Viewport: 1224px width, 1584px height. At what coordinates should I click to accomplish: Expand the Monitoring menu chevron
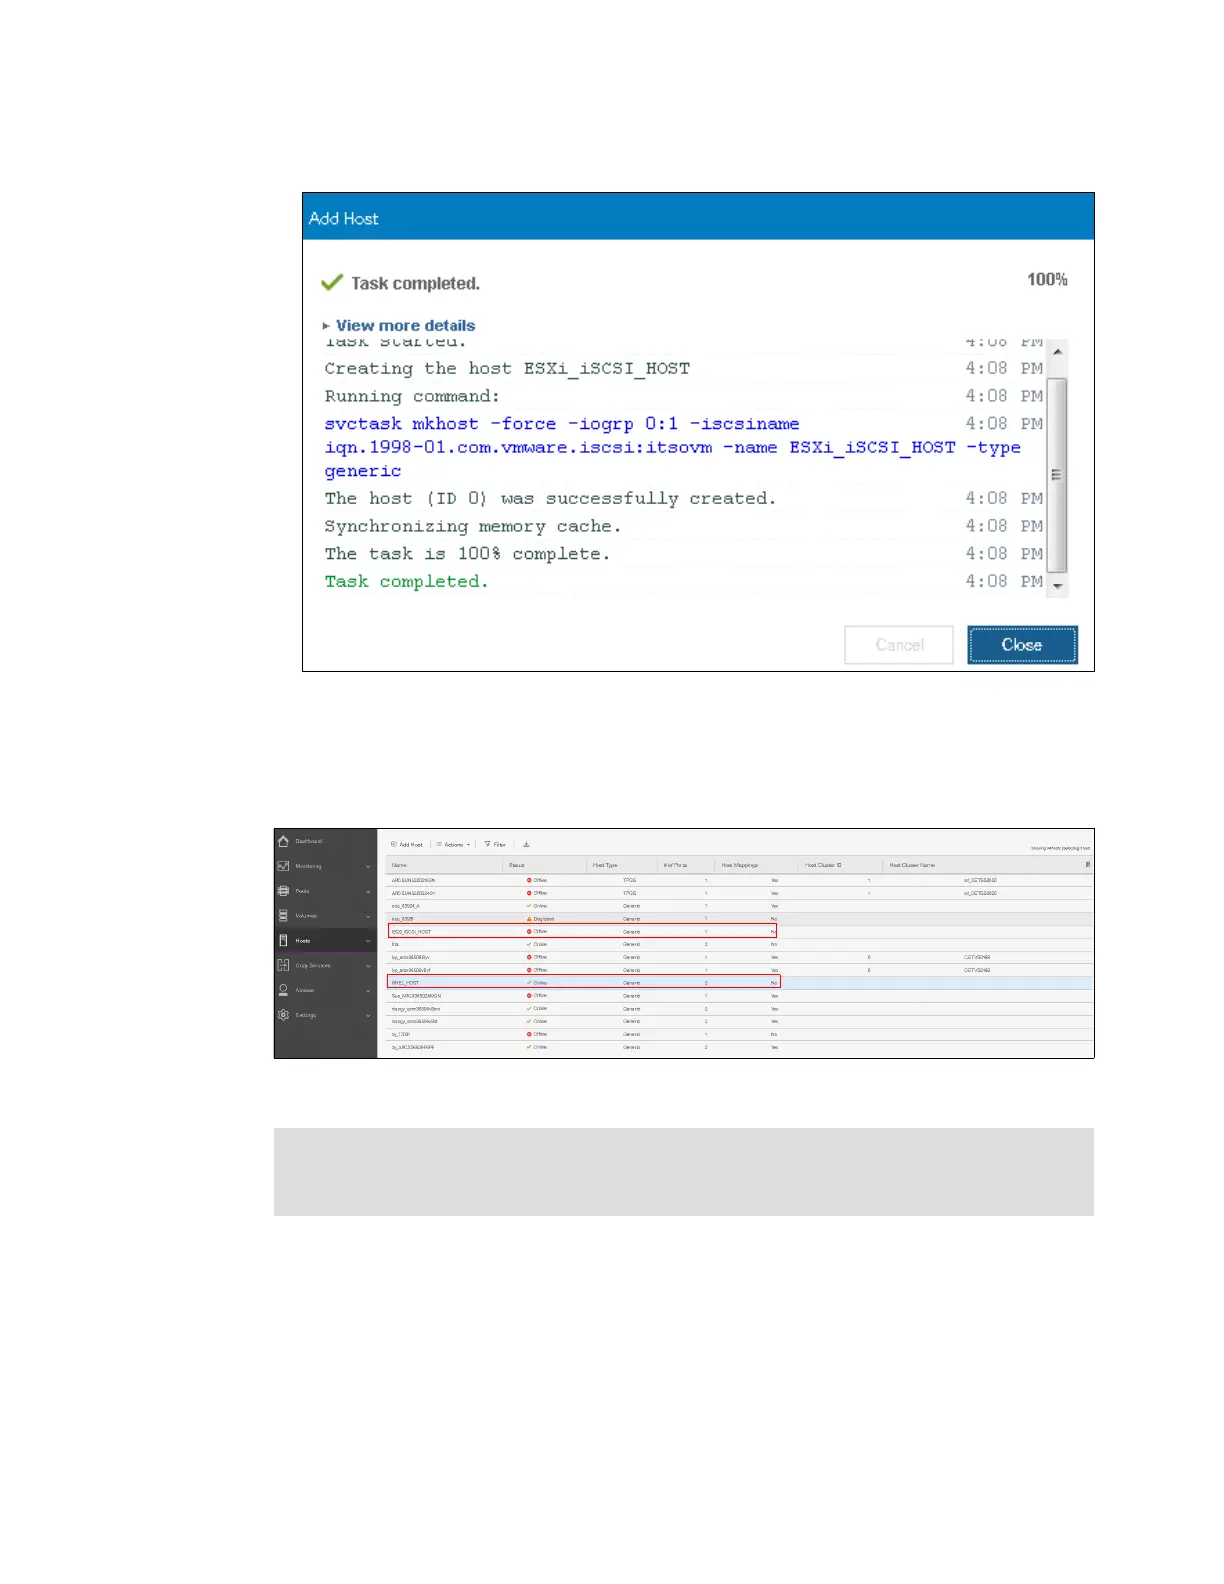pyautogui.click(x=368, y=867)
